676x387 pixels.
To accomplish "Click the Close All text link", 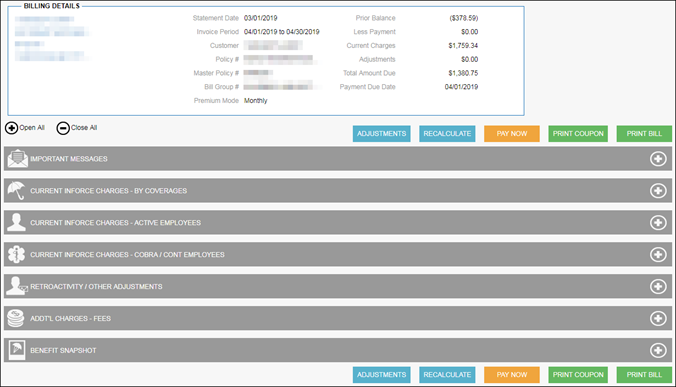I will pyautogui.click(x=84, y=128).
